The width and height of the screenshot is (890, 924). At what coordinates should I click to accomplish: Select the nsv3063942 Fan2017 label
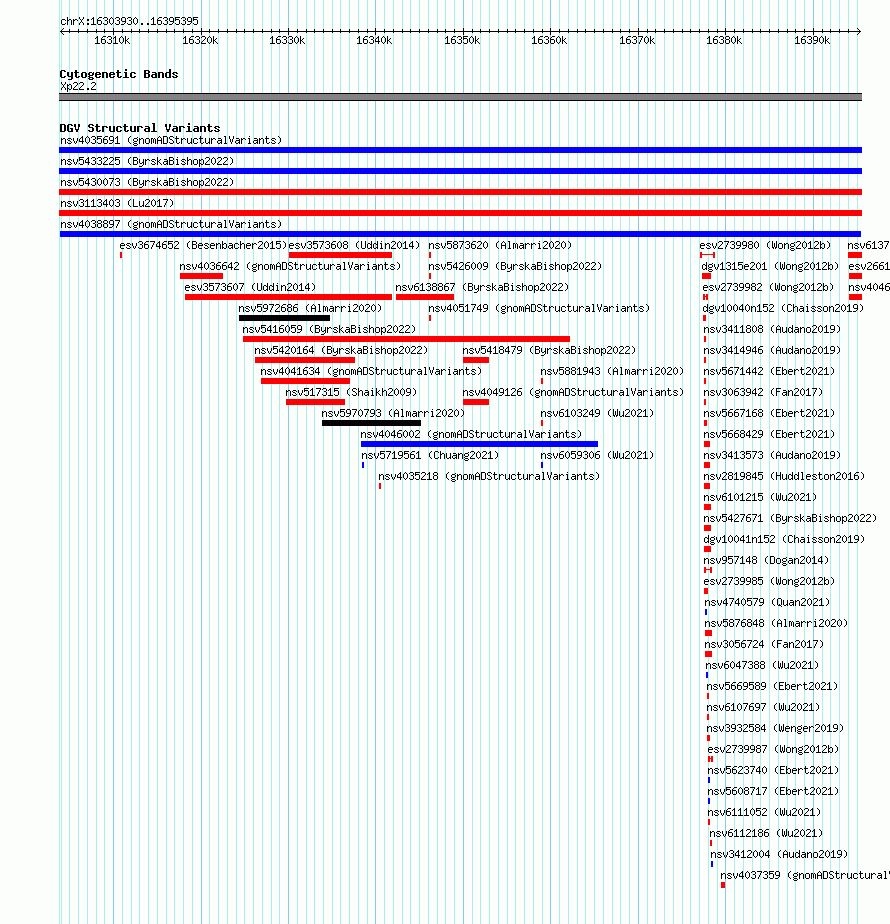(x=763, y=392)
